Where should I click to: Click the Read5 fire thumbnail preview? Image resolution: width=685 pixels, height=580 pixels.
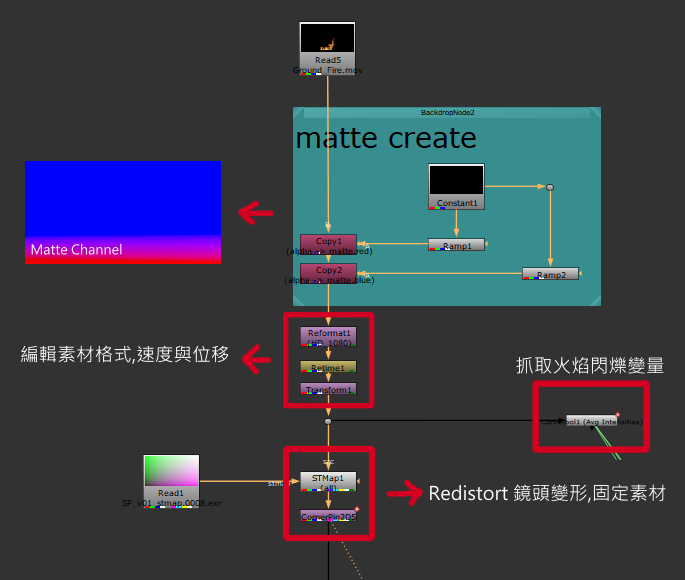tap(327, 38)
